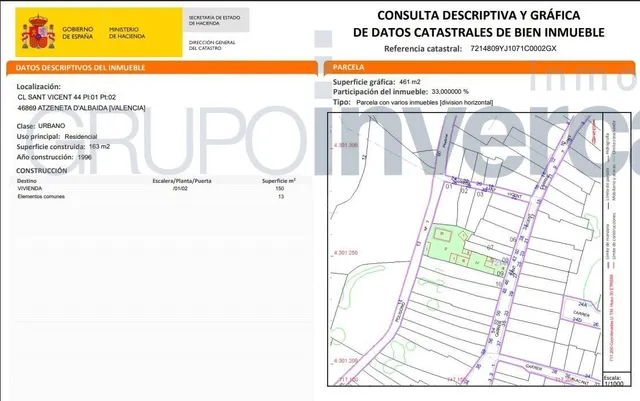Click the Uso principal value Residencial
Image resolution: width=640 pixels, height=401 pixels.
pyautogui.click(x=81, y=136)
